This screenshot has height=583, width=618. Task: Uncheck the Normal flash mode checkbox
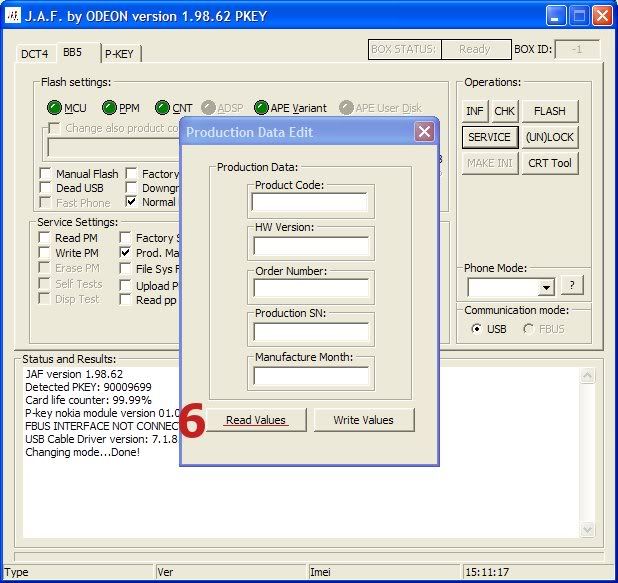[x=131, y=202]
